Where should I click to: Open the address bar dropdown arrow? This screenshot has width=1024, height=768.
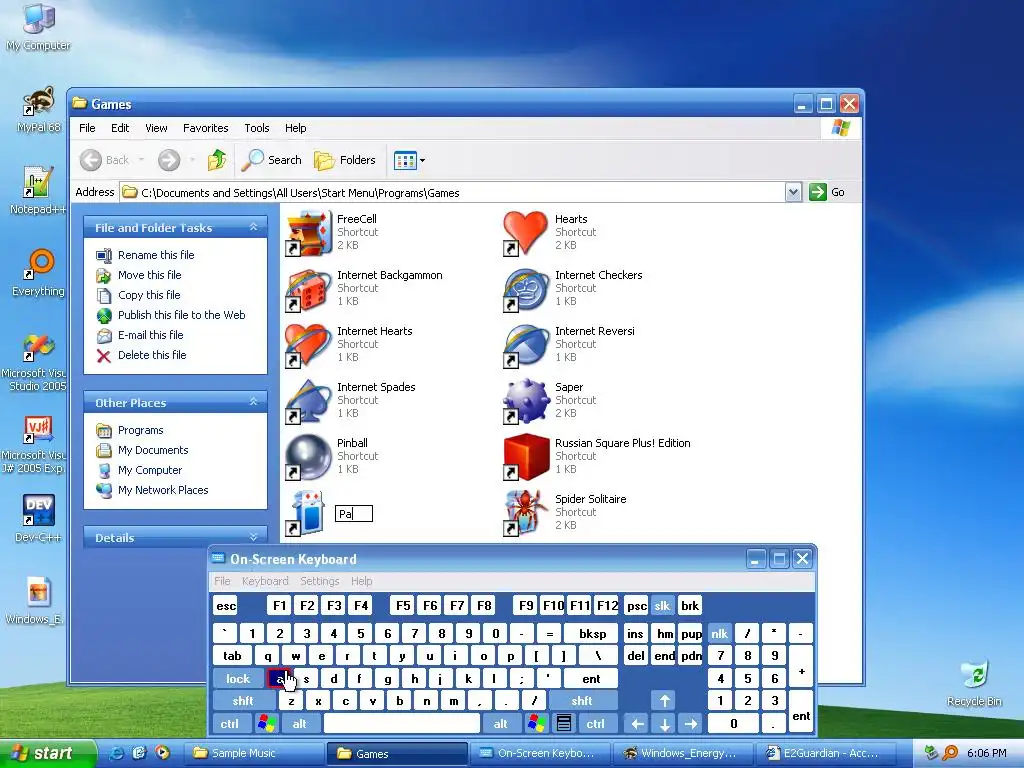click(x=793, y=192)
